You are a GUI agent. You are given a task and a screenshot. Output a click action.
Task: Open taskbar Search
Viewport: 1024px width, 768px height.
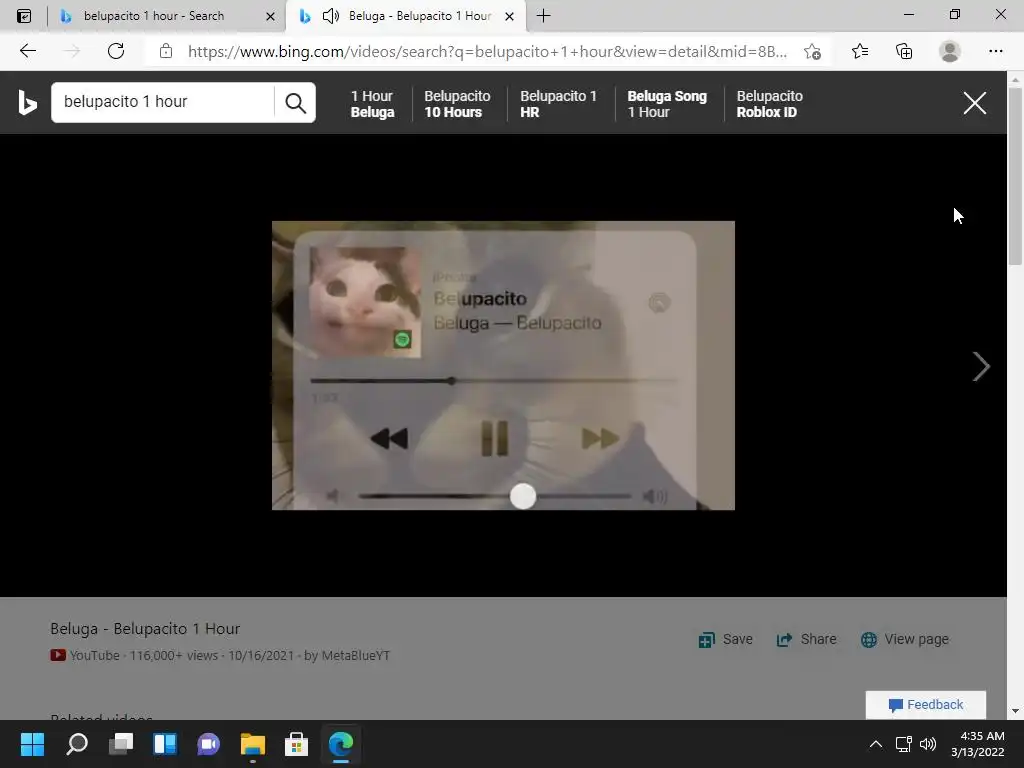click(x=76, y=744)
